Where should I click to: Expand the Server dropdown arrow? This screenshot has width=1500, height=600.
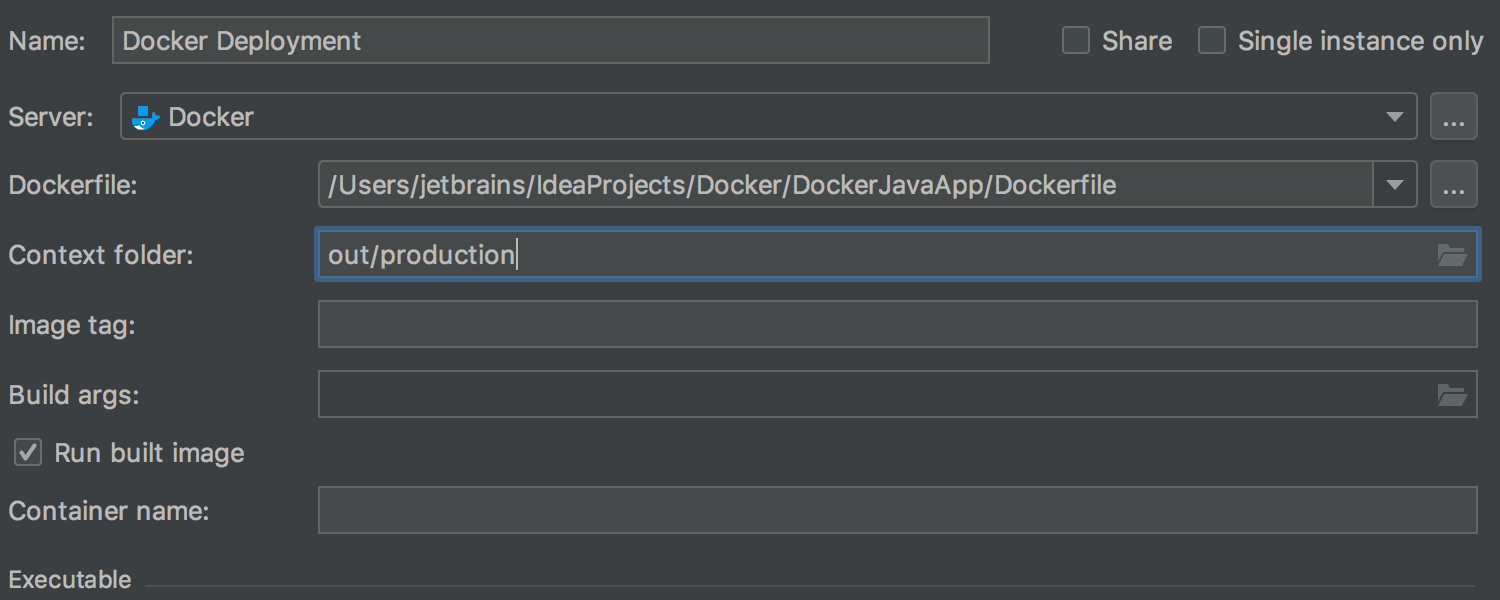(1395, 117)
